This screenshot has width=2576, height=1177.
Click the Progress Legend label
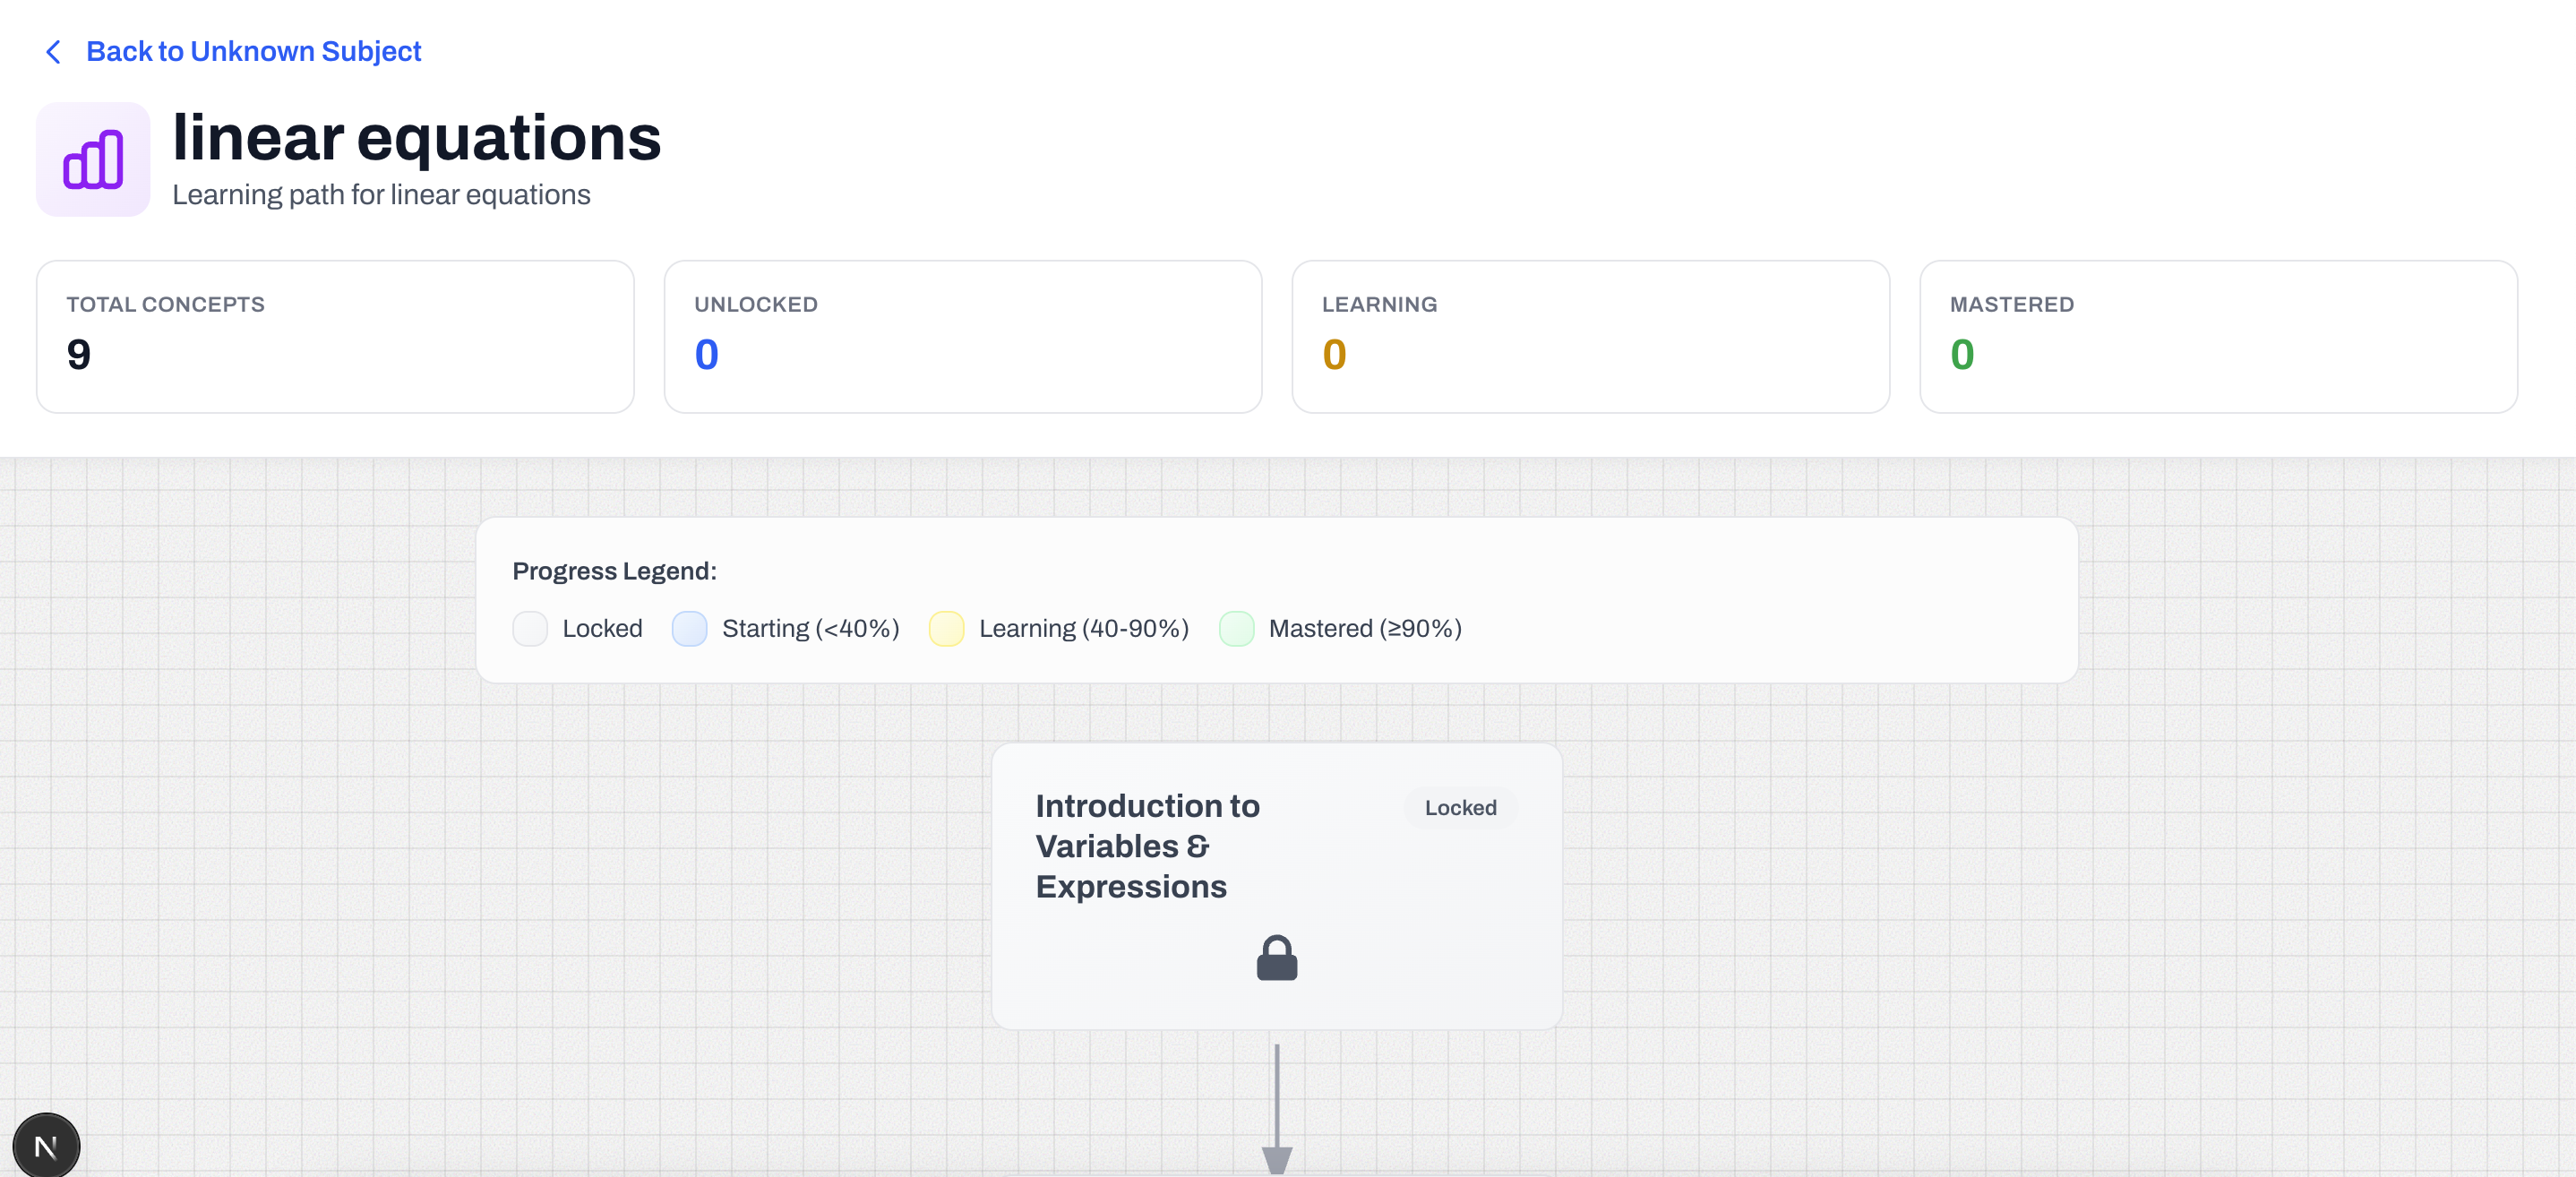614,571
